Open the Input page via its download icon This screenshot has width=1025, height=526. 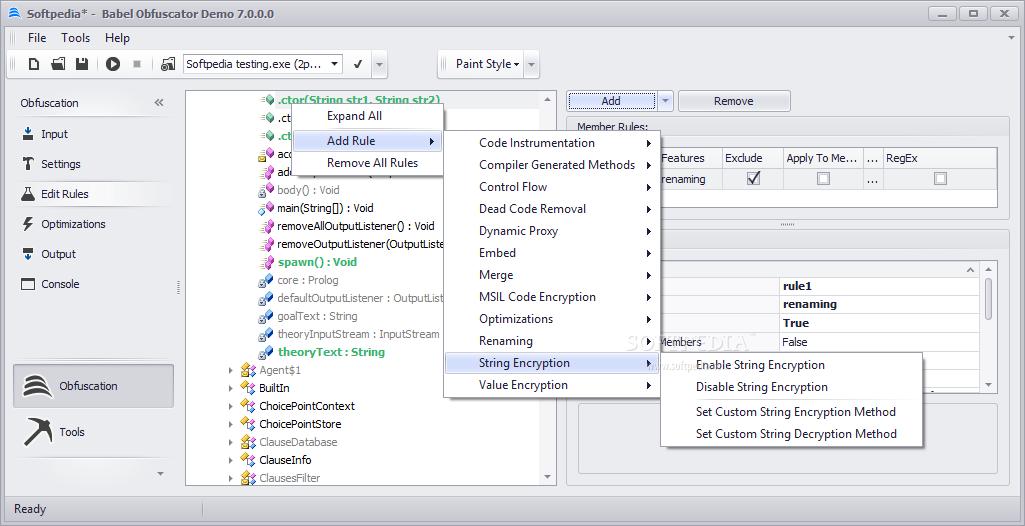(28, 134)
